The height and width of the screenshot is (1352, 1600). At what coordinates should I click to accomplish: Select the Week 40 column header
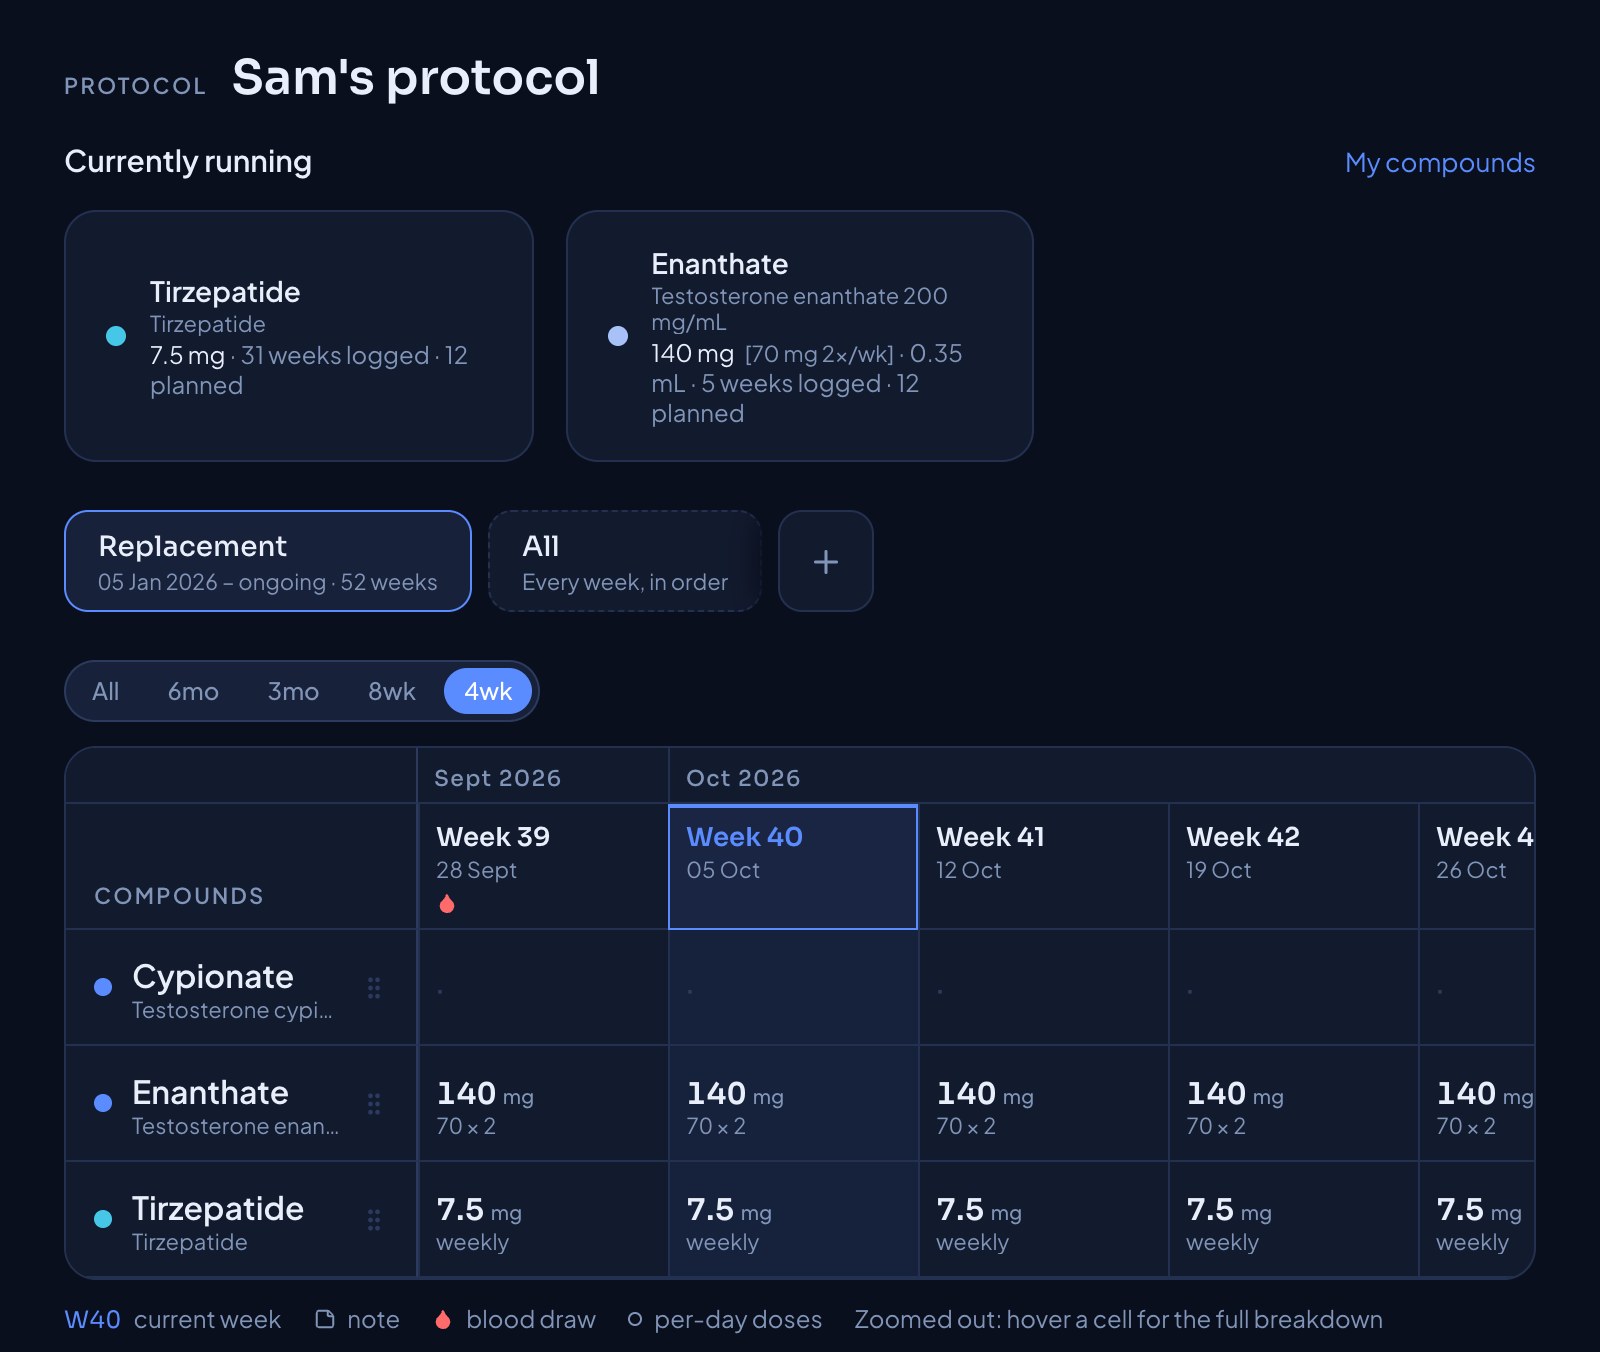coord(793,867)
